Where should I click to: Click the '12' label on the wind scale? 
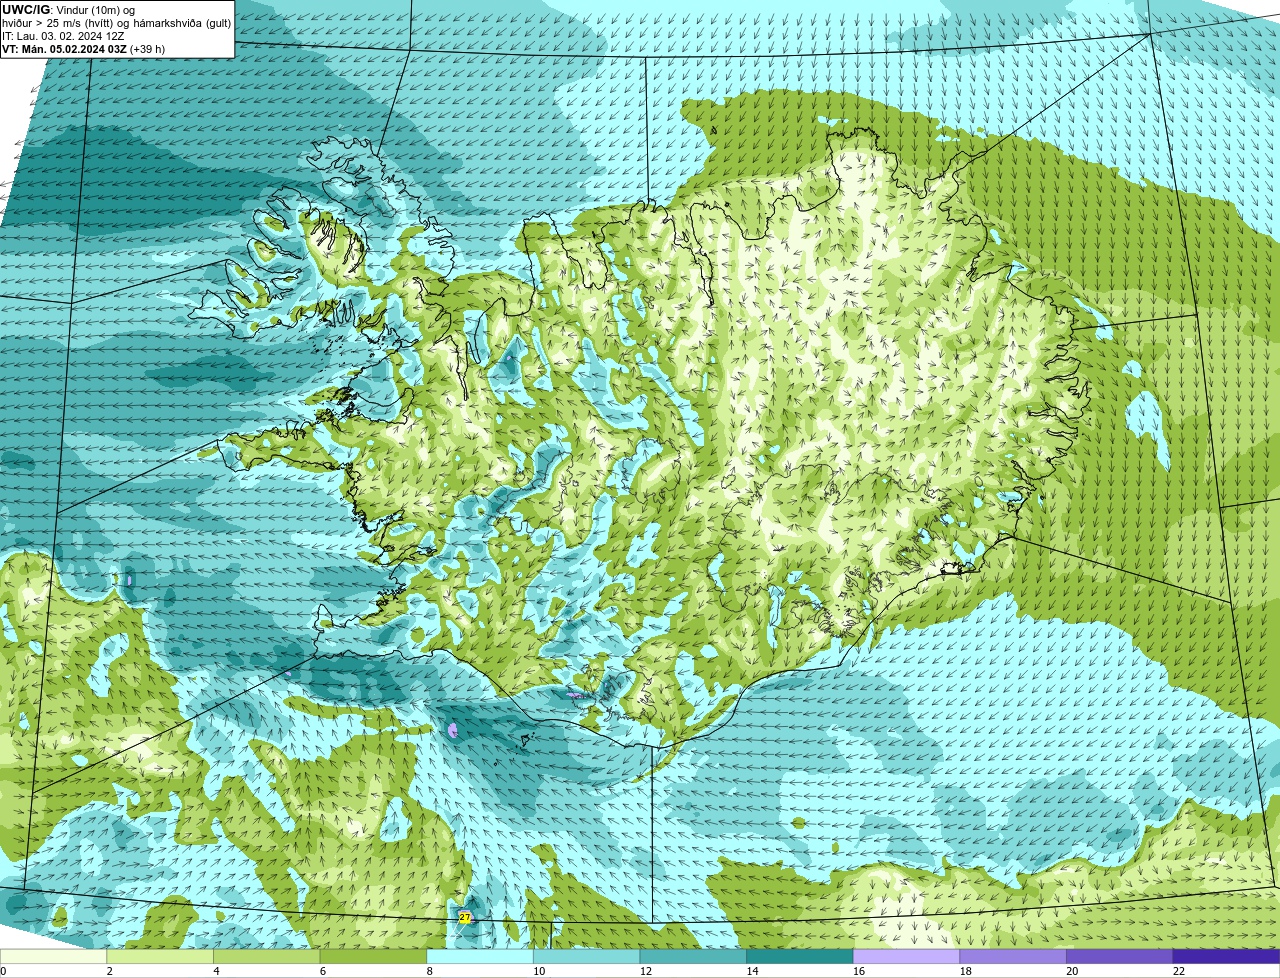[x=646, y=971]
